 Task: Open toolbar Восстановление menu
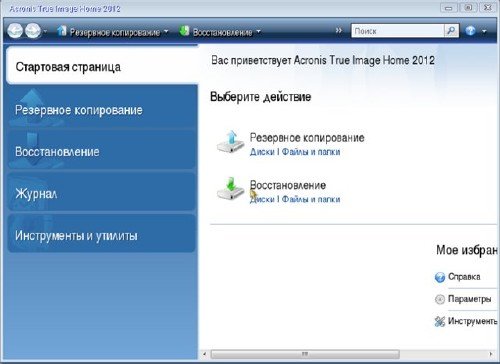click(223, 32)
